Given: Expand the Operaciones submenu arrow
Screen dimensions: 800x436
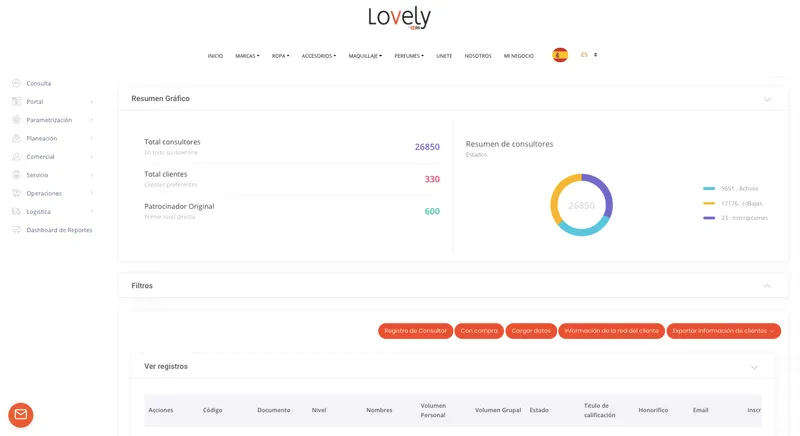Looking at the screenshot, I should tap(92, 193).
